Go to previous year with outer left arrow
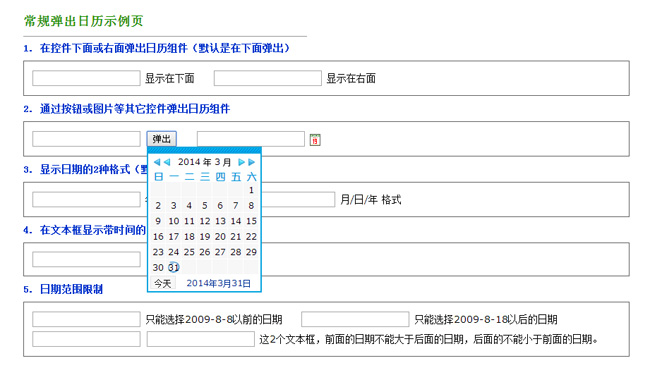 [x=157, y=162]
